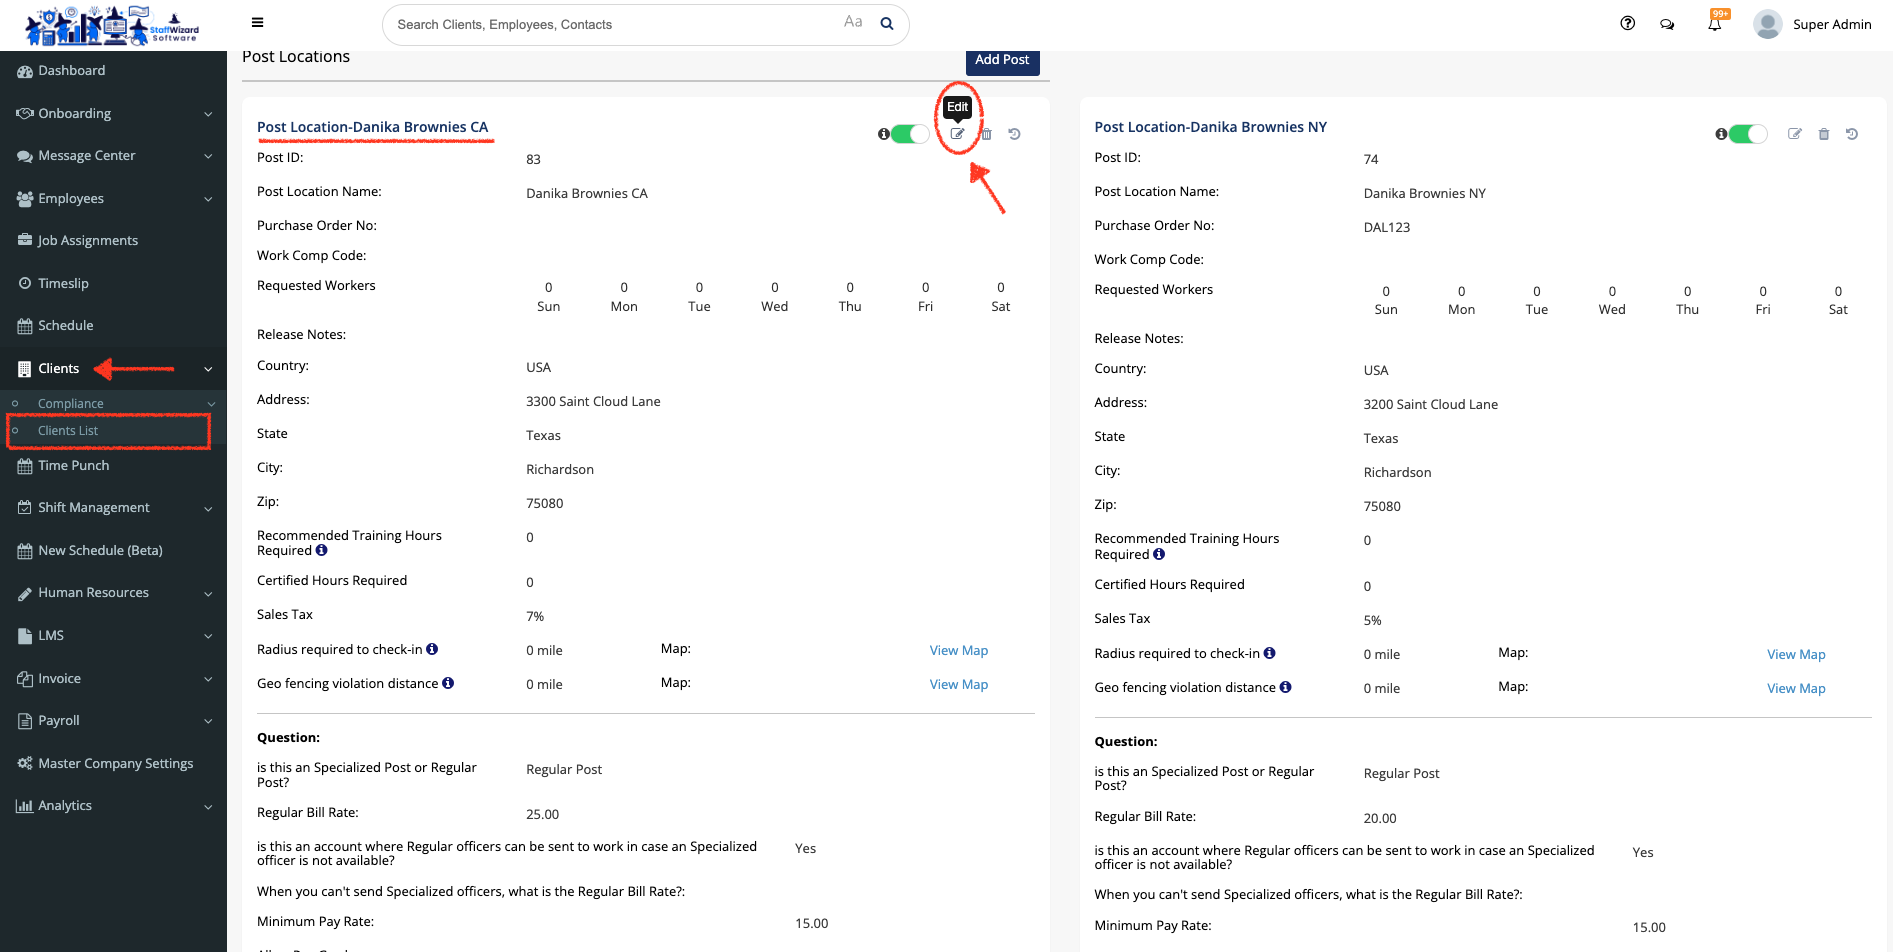The image size is (1893, 952).
Task: Disable the Danika Brownies CA active toggle
Action: pos(909,134)
